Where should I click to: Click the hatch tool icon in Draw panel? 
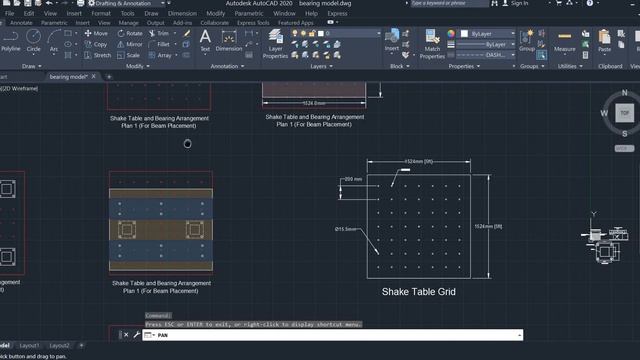tap(68, 55)
